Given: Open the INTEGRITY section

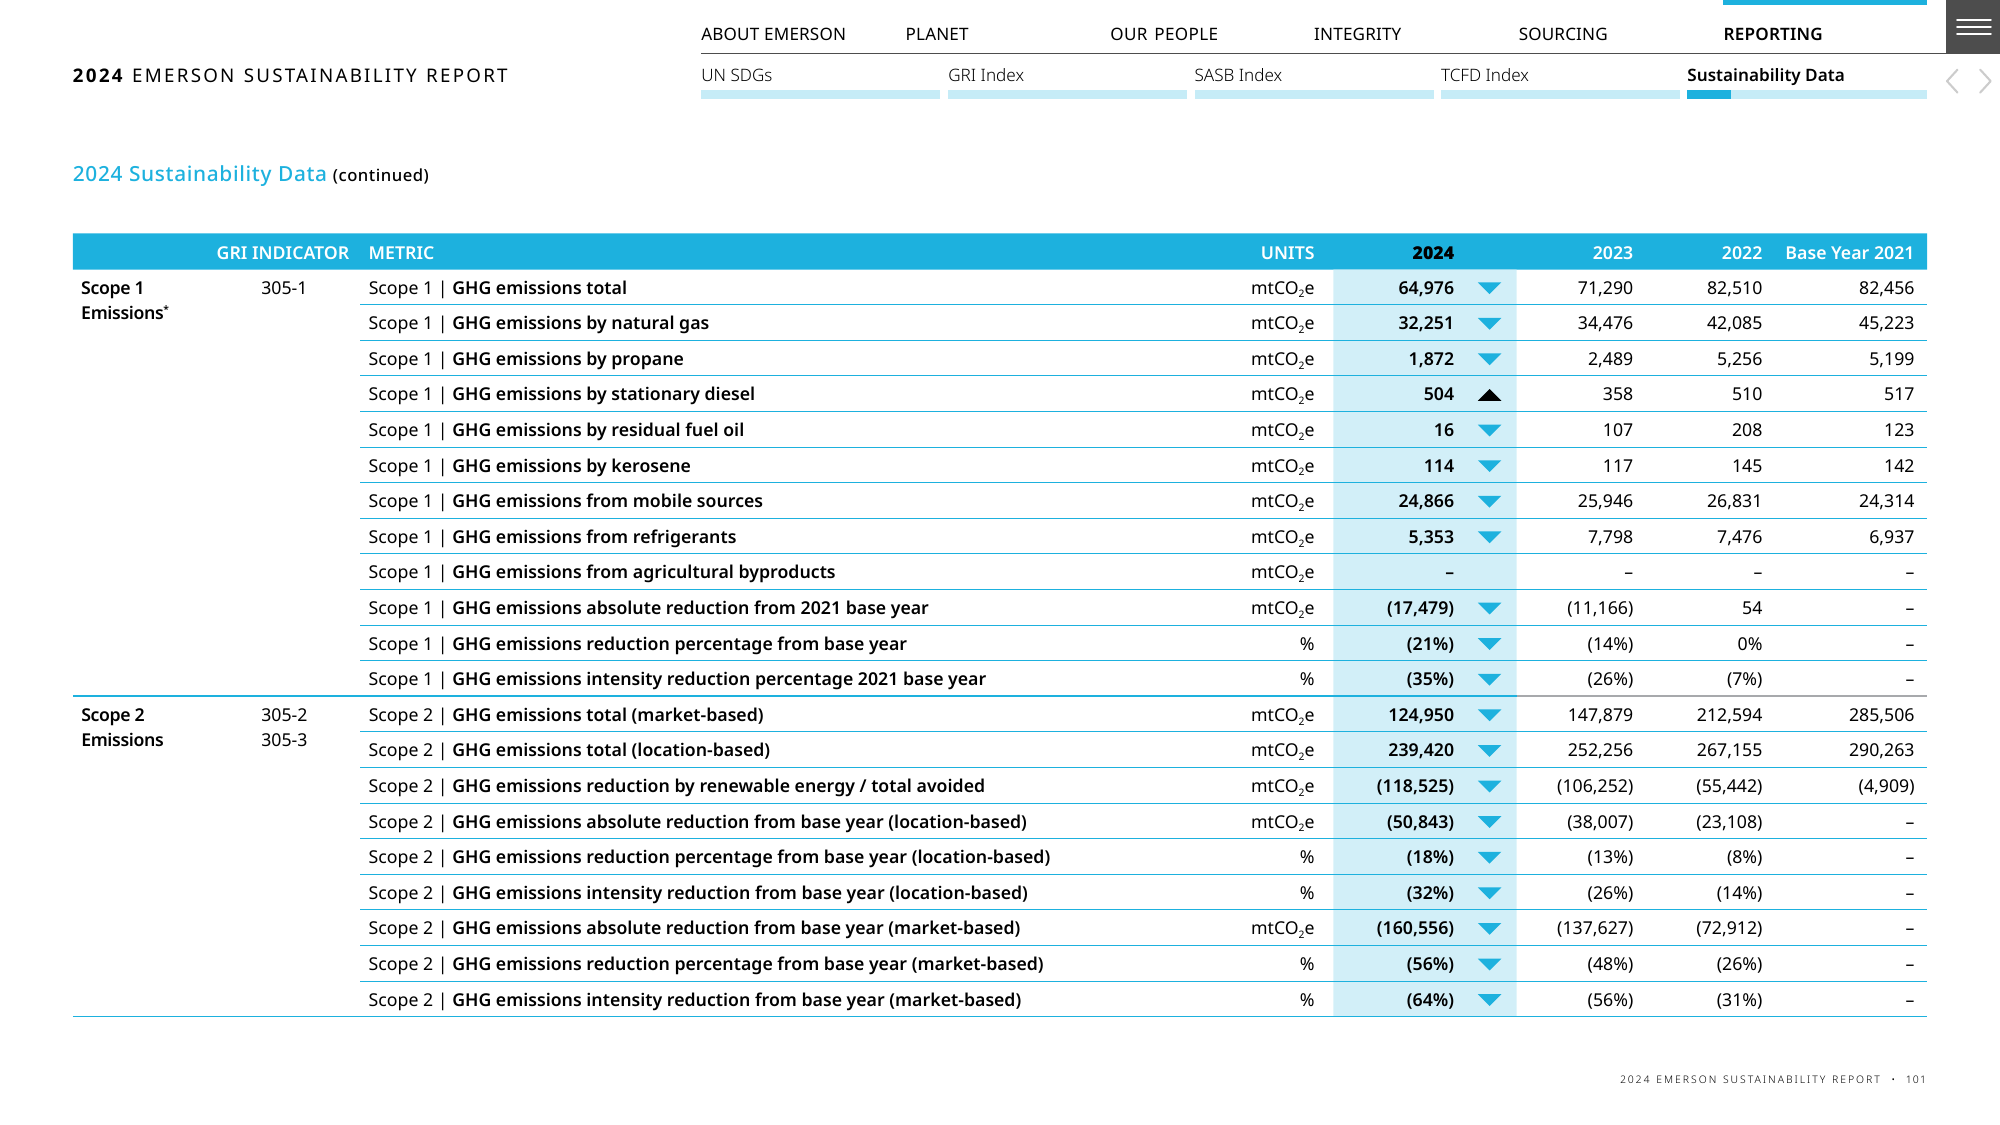Looking at the screenshot, I should click(x=1357, y=34).
